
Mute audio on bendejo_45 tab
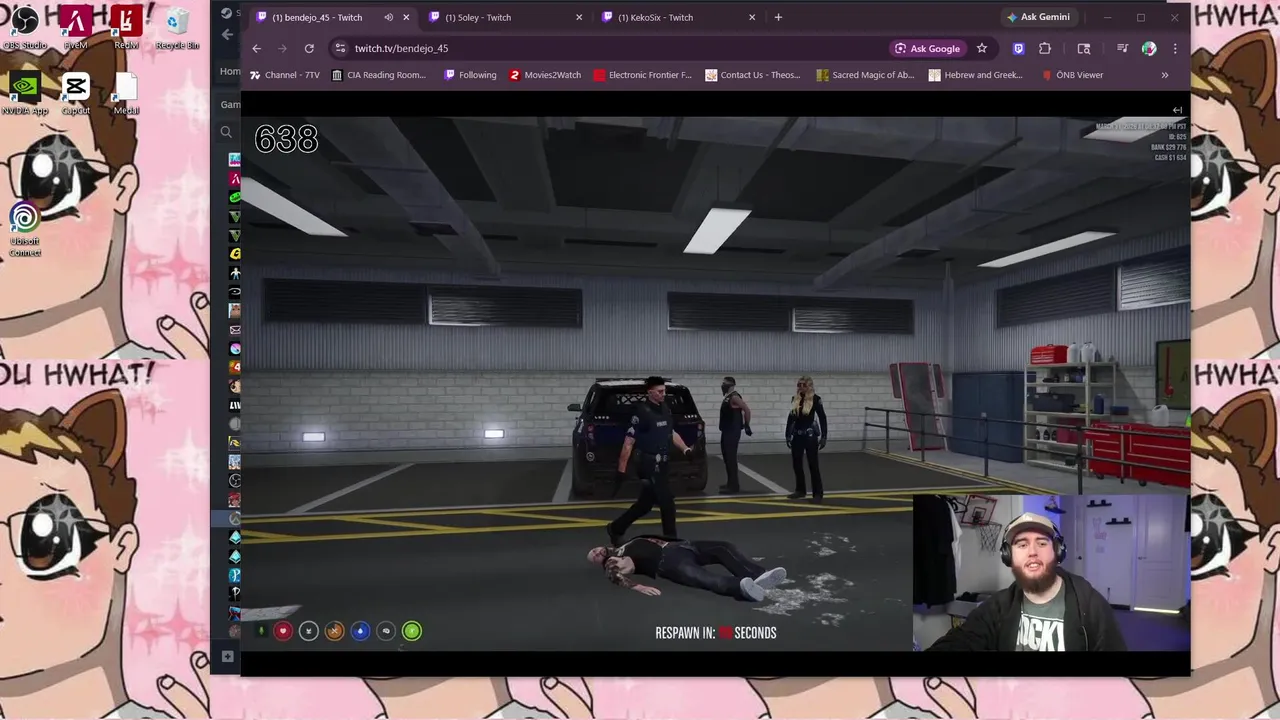[388, 17]
